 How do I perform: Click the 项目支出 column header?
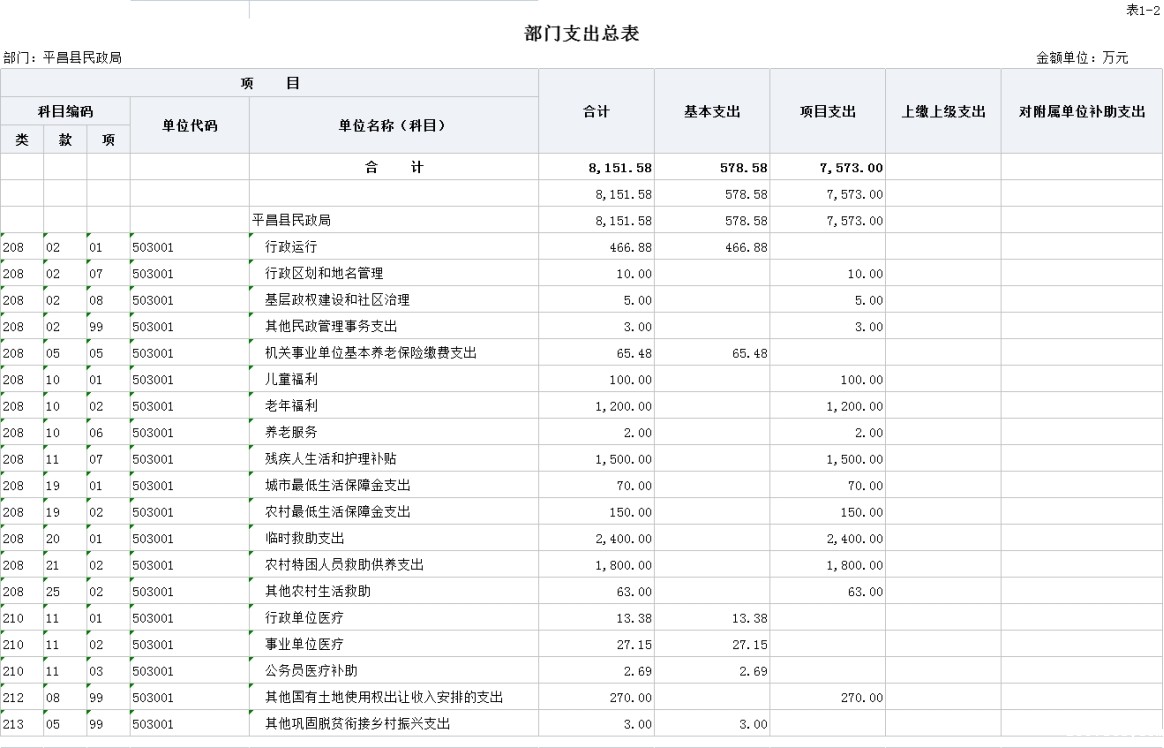point(827,111)
